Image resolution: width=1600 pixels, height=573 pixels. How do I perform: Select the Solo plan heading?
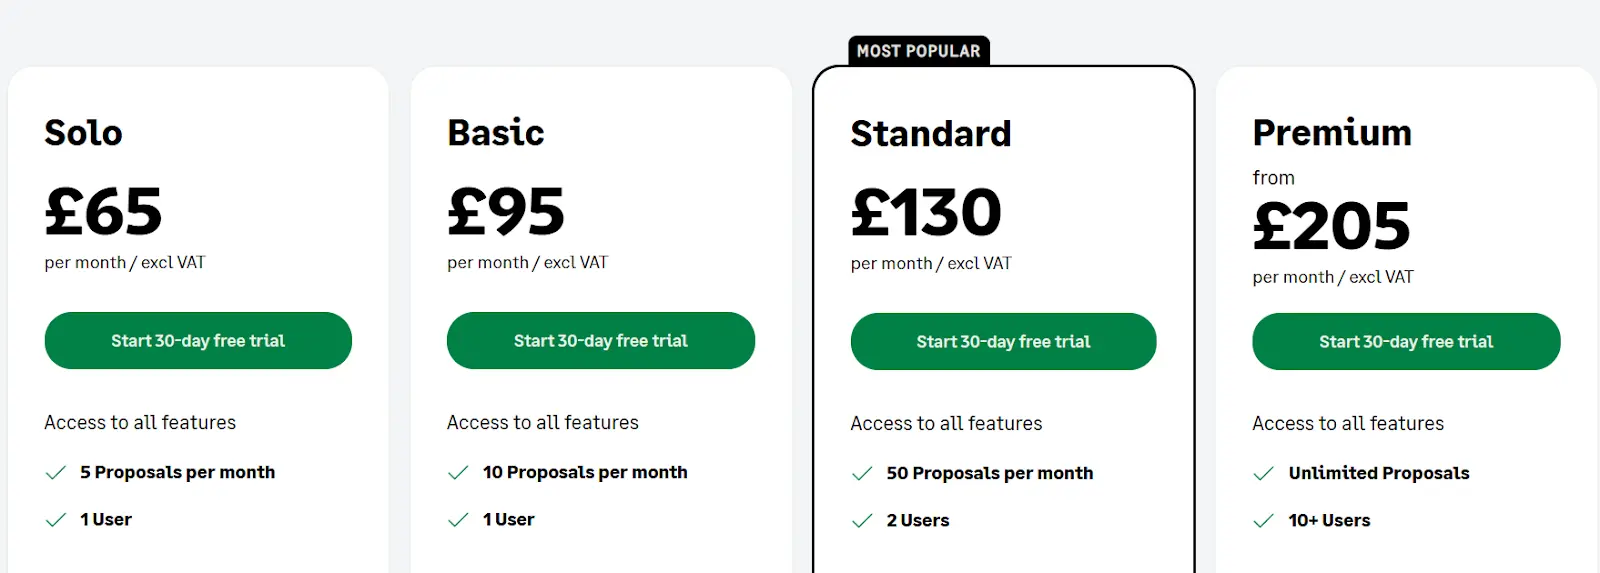(x=84, y=132)
